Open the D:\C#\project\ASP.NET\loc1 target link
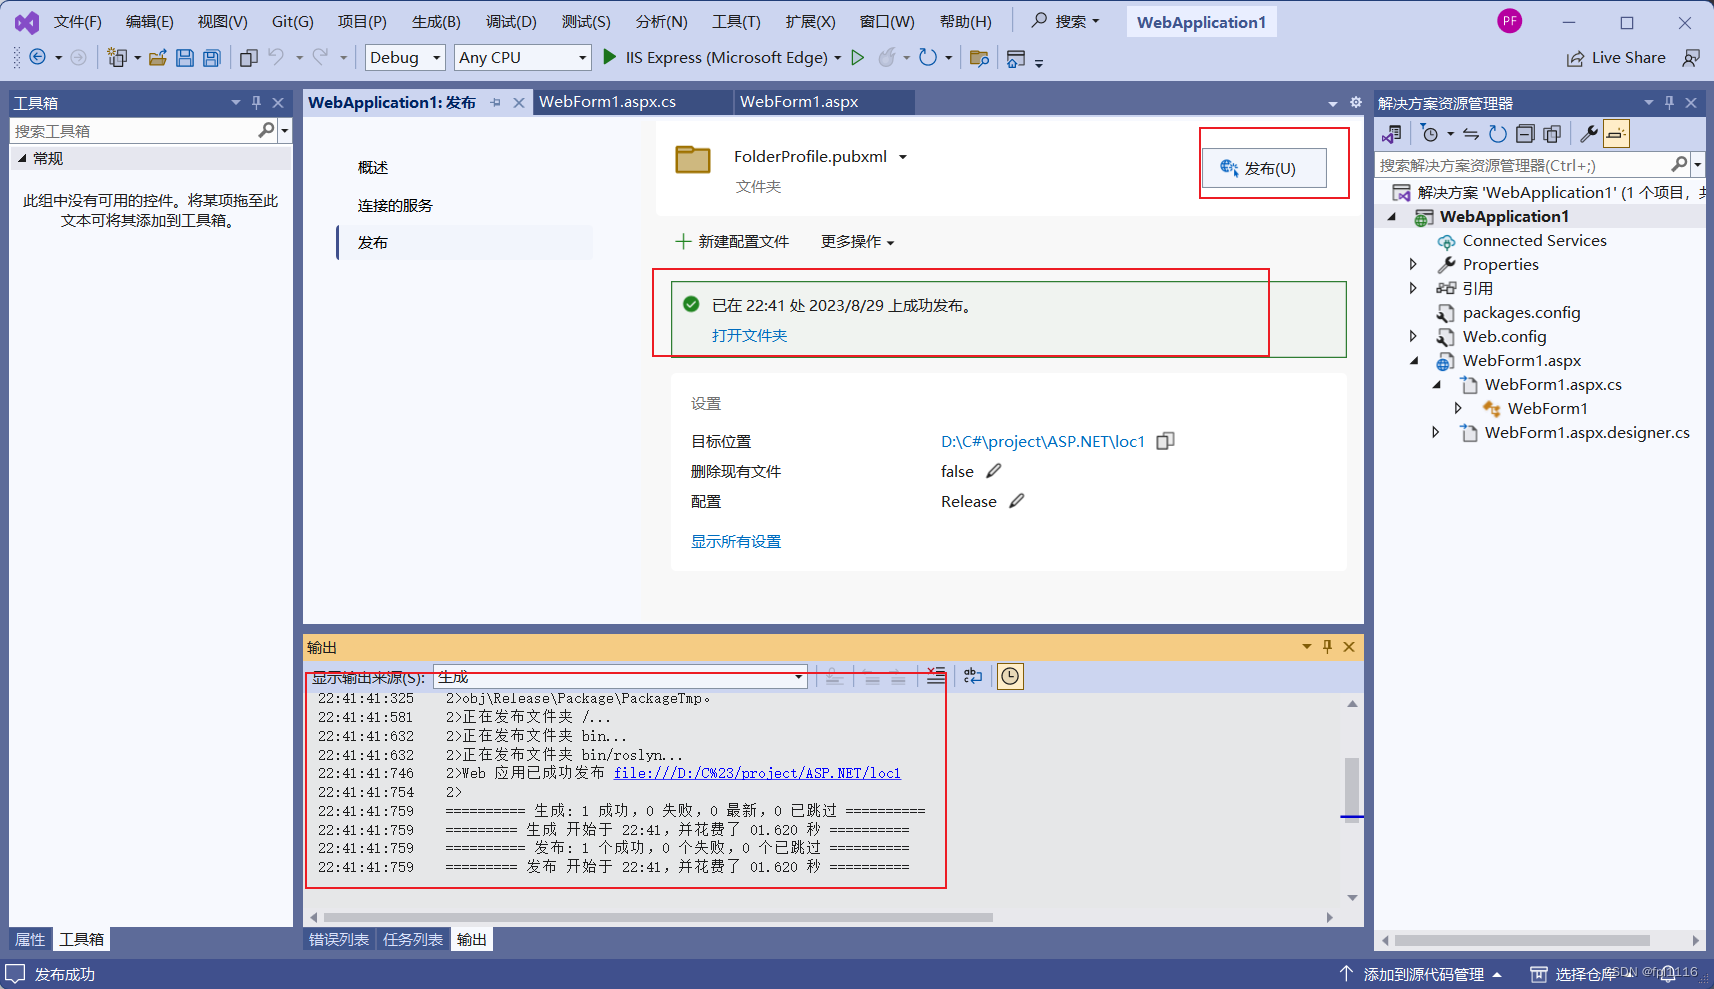The image size is (1714, 989). pos(1043,441)
